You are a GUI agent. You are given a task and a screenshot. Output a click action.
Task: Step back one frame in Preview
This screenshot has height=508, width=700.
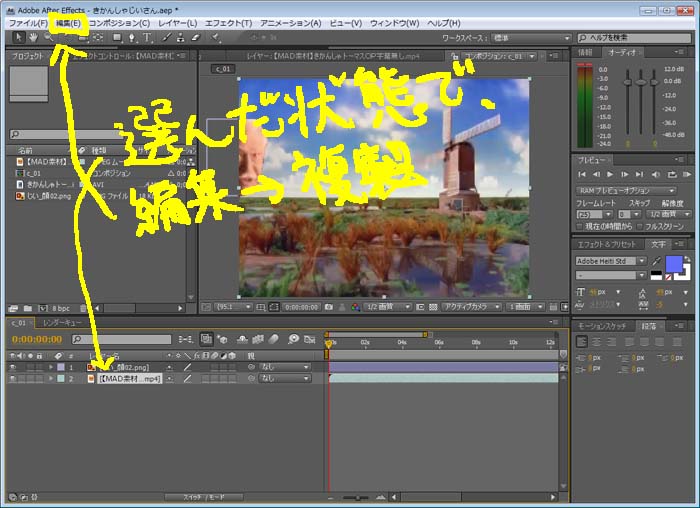[x=596, y=175]
